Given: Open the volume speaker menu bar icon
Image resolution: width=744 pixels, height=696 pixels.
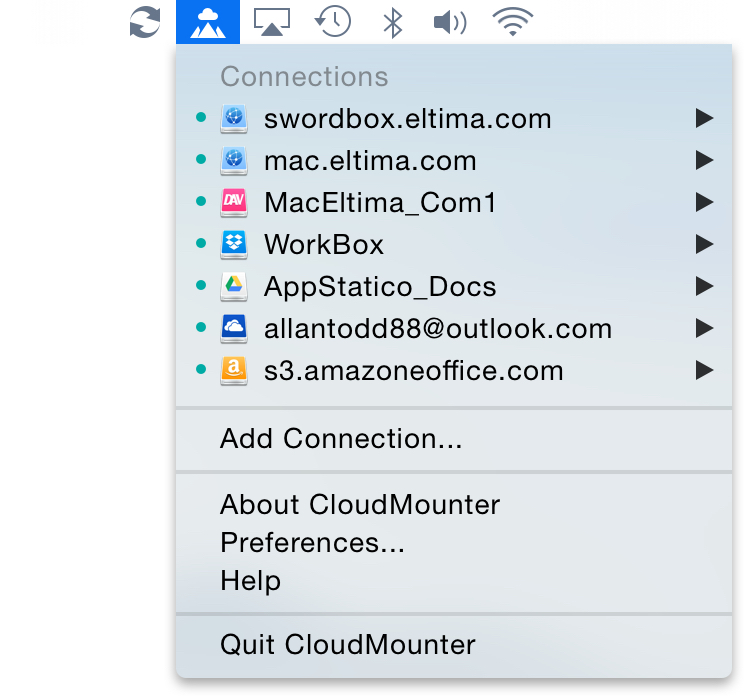Looking at the screenshot, I should pyautogui.click(x=450, y=22).
